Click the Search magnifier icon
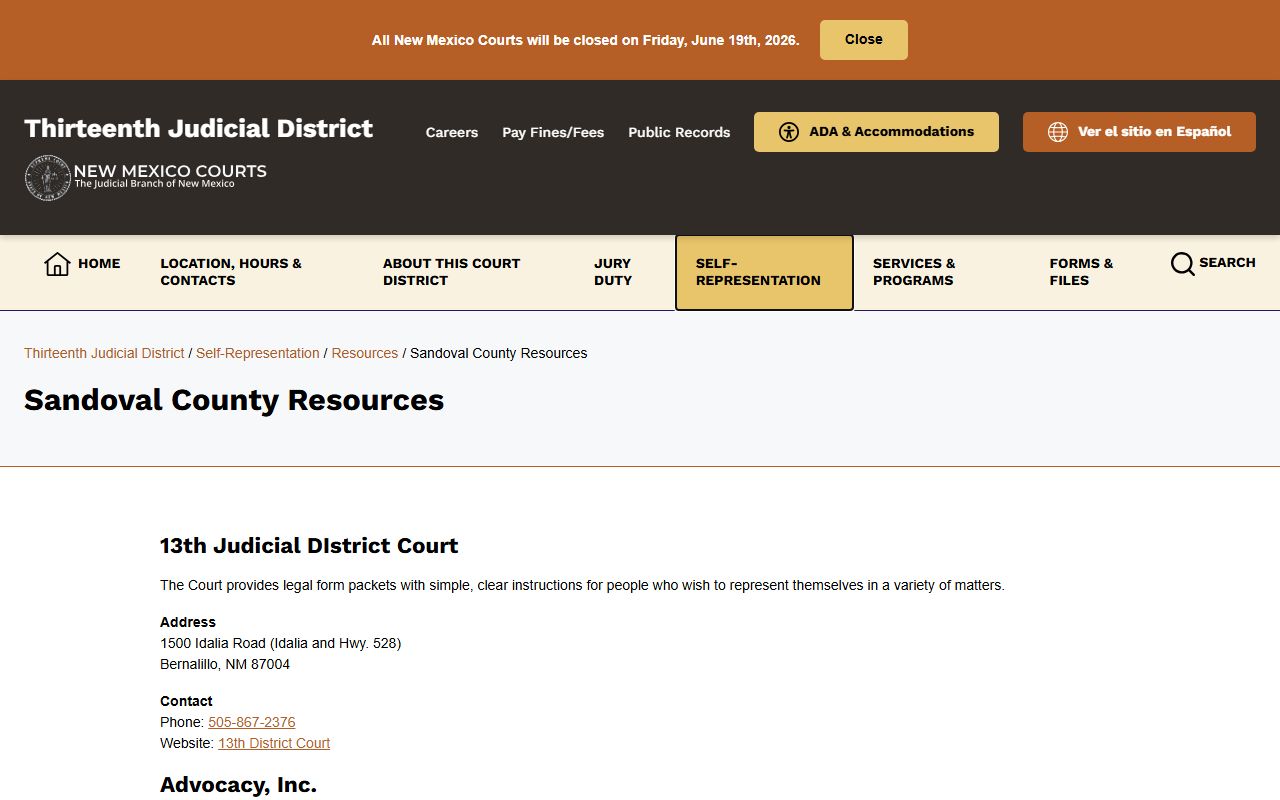The width and height of the screenshot is (1280, 800). click(x=1182, y=264)
